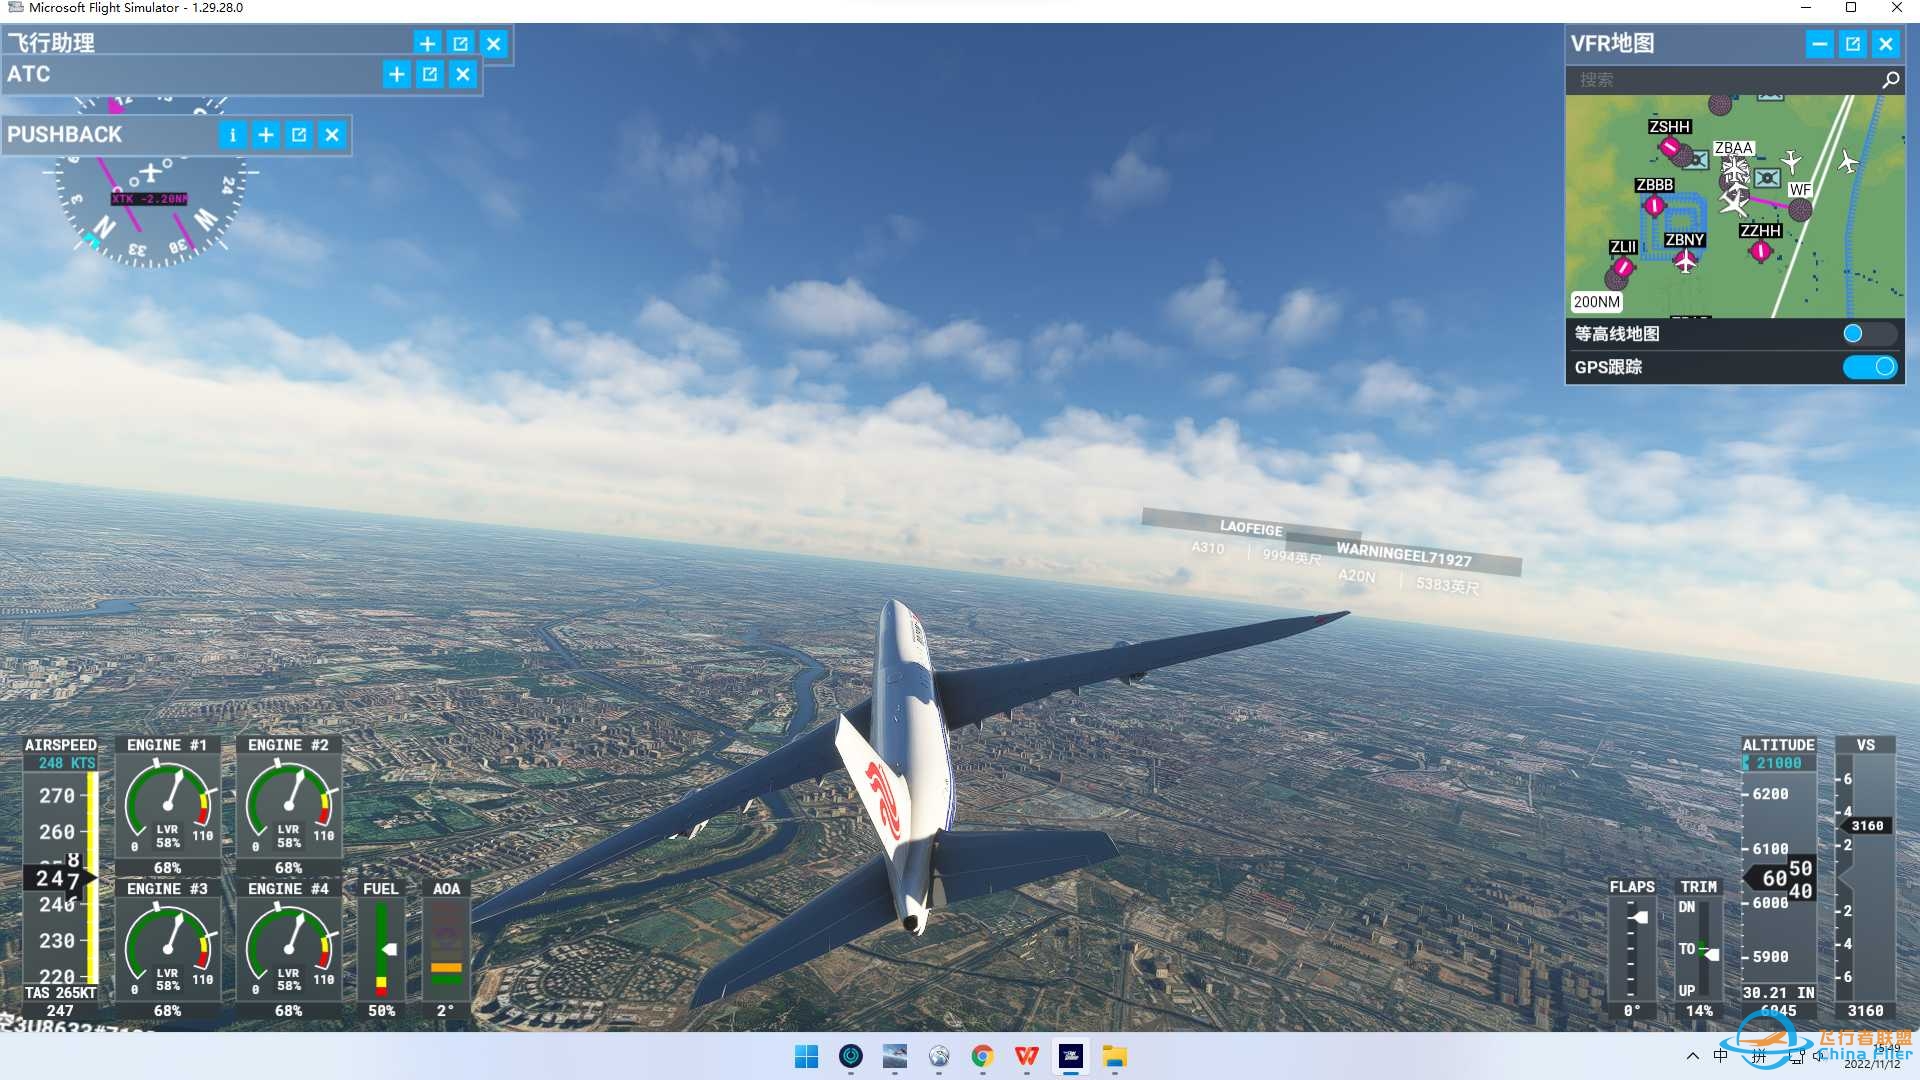Close the PUSHBACK panel

click(332, 135)
